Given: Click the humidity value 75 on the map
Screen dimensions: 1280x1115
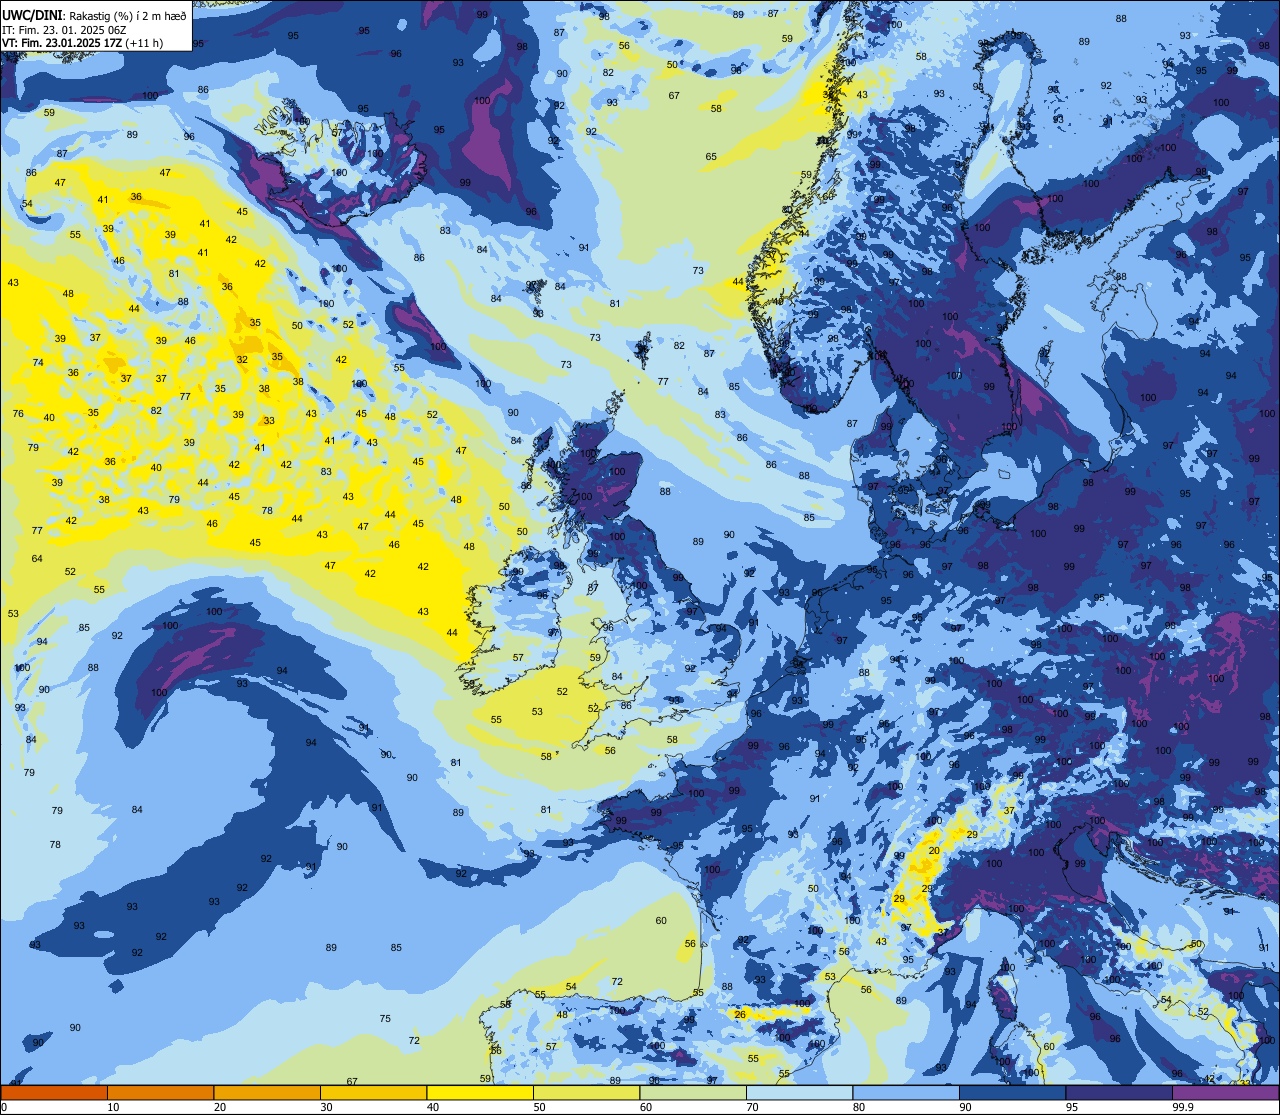Looking at the screenshot, I should [385, 1019].
